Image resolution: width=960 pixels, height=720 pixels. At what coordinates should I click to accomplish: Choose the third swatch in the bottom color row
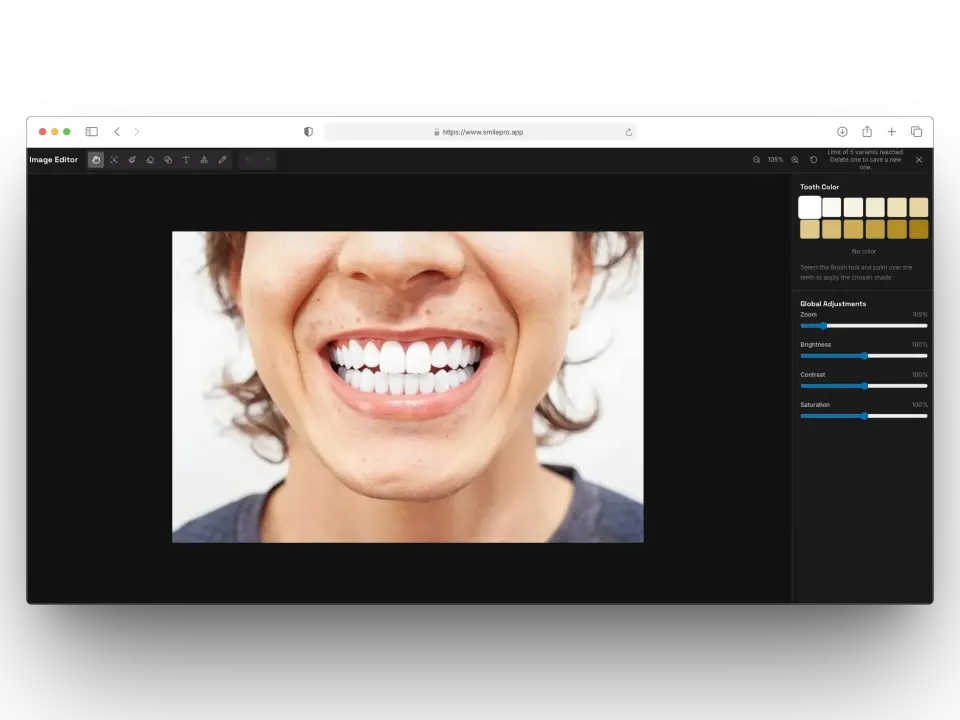coord(853,230)
